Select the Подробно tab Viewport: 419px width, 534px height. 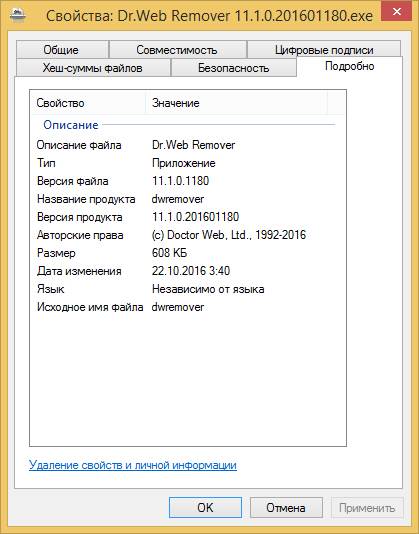click(350, 66)
